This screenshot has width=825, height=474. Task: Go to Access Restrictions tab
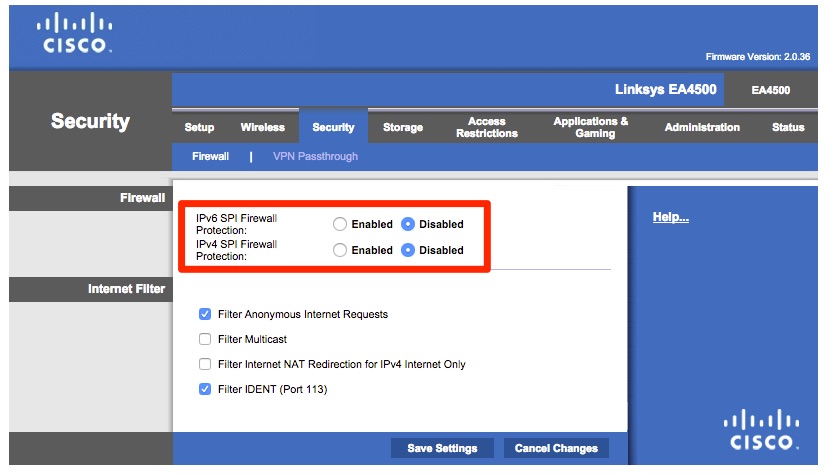pyautogui.click(x=487, y=127)
